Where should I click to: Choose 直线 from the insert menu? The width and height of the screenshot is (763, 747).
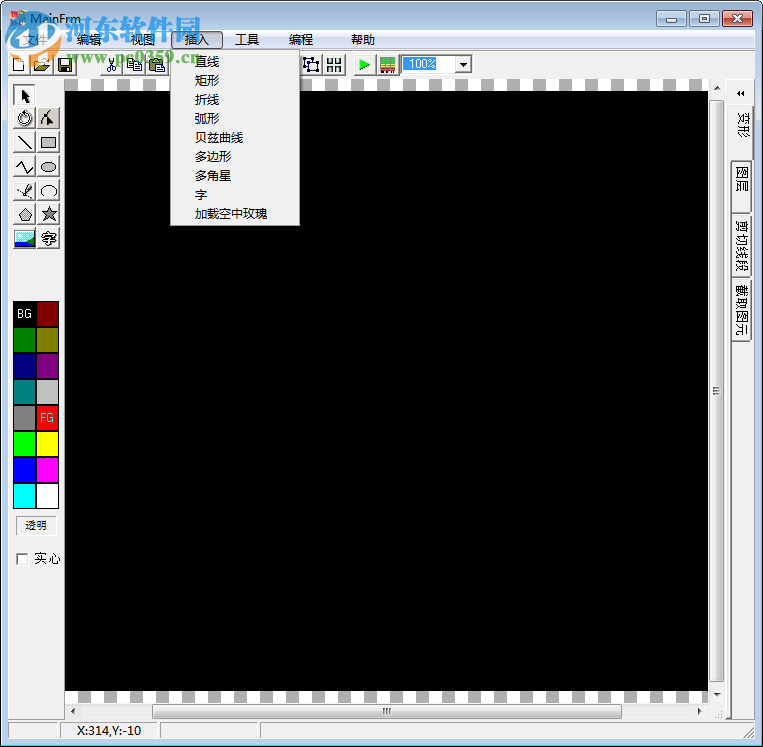coord(235,62)
